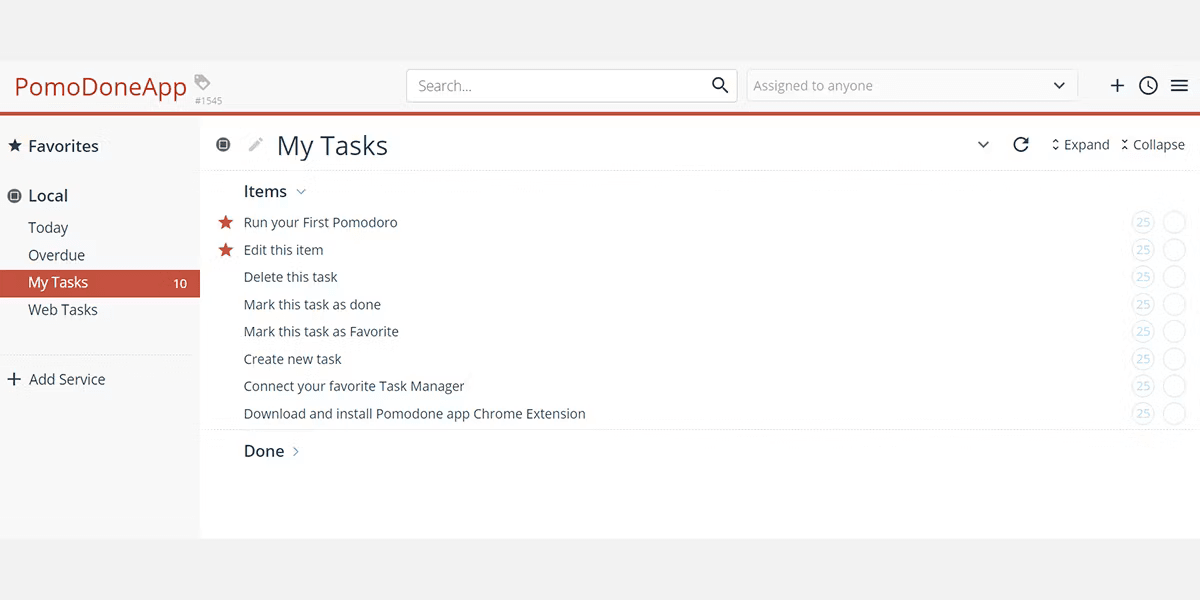Screen dimensions: 1200x600
Task: Click the PomoDoneApp logo
Action: [x=100, y=87]
